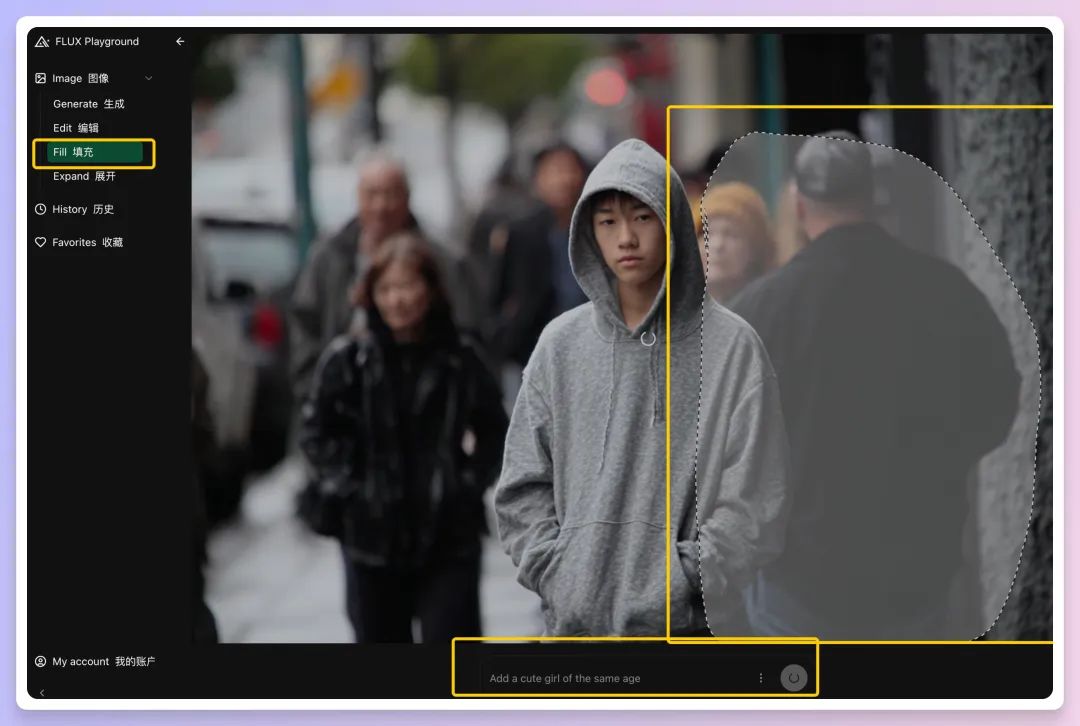The image size is (1080, 726).
Task: Click the small chevron at sidebar bottom
Action: (42, 692)
